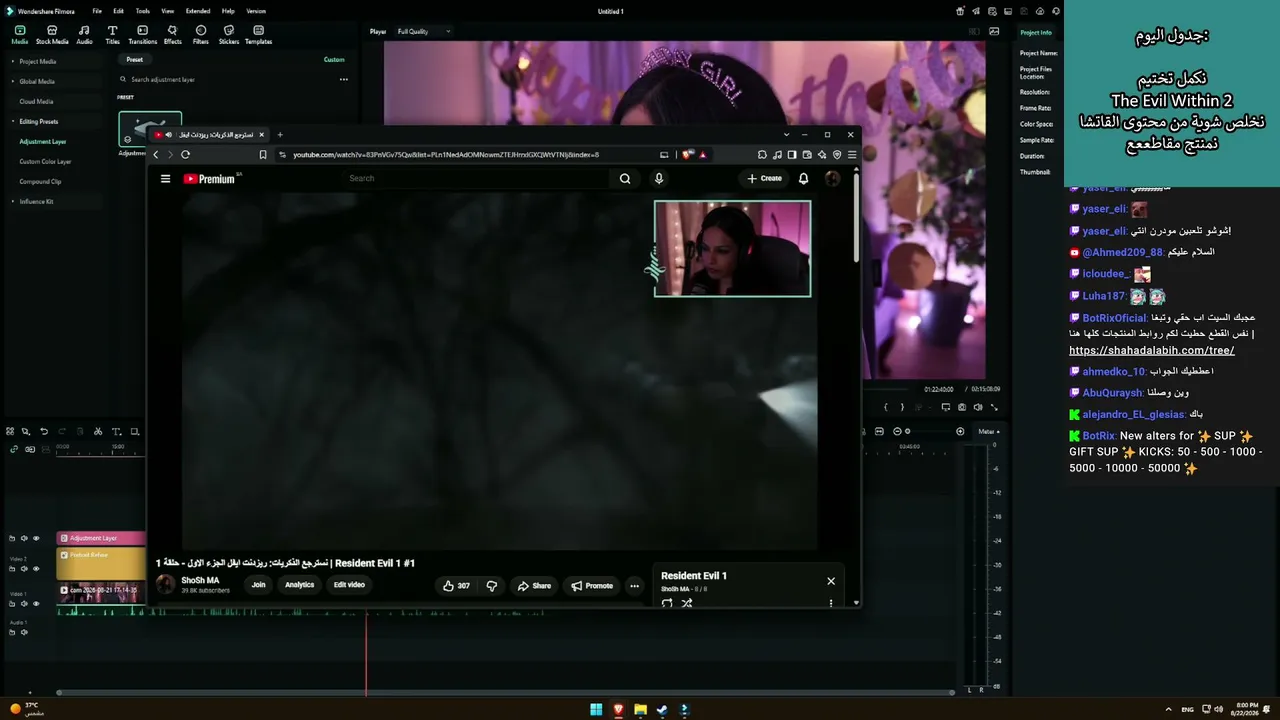The width and height of the screenshot is (1280, 720).
Task: Click the Brave Shields icon in address bar
Action: 687,155
